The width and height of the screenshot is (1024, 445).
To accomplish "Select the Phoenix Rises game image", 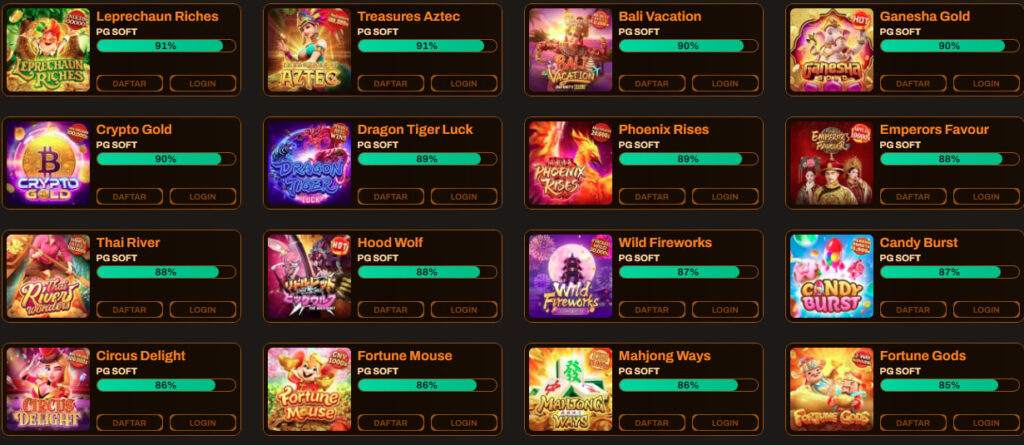I will 571,163.
